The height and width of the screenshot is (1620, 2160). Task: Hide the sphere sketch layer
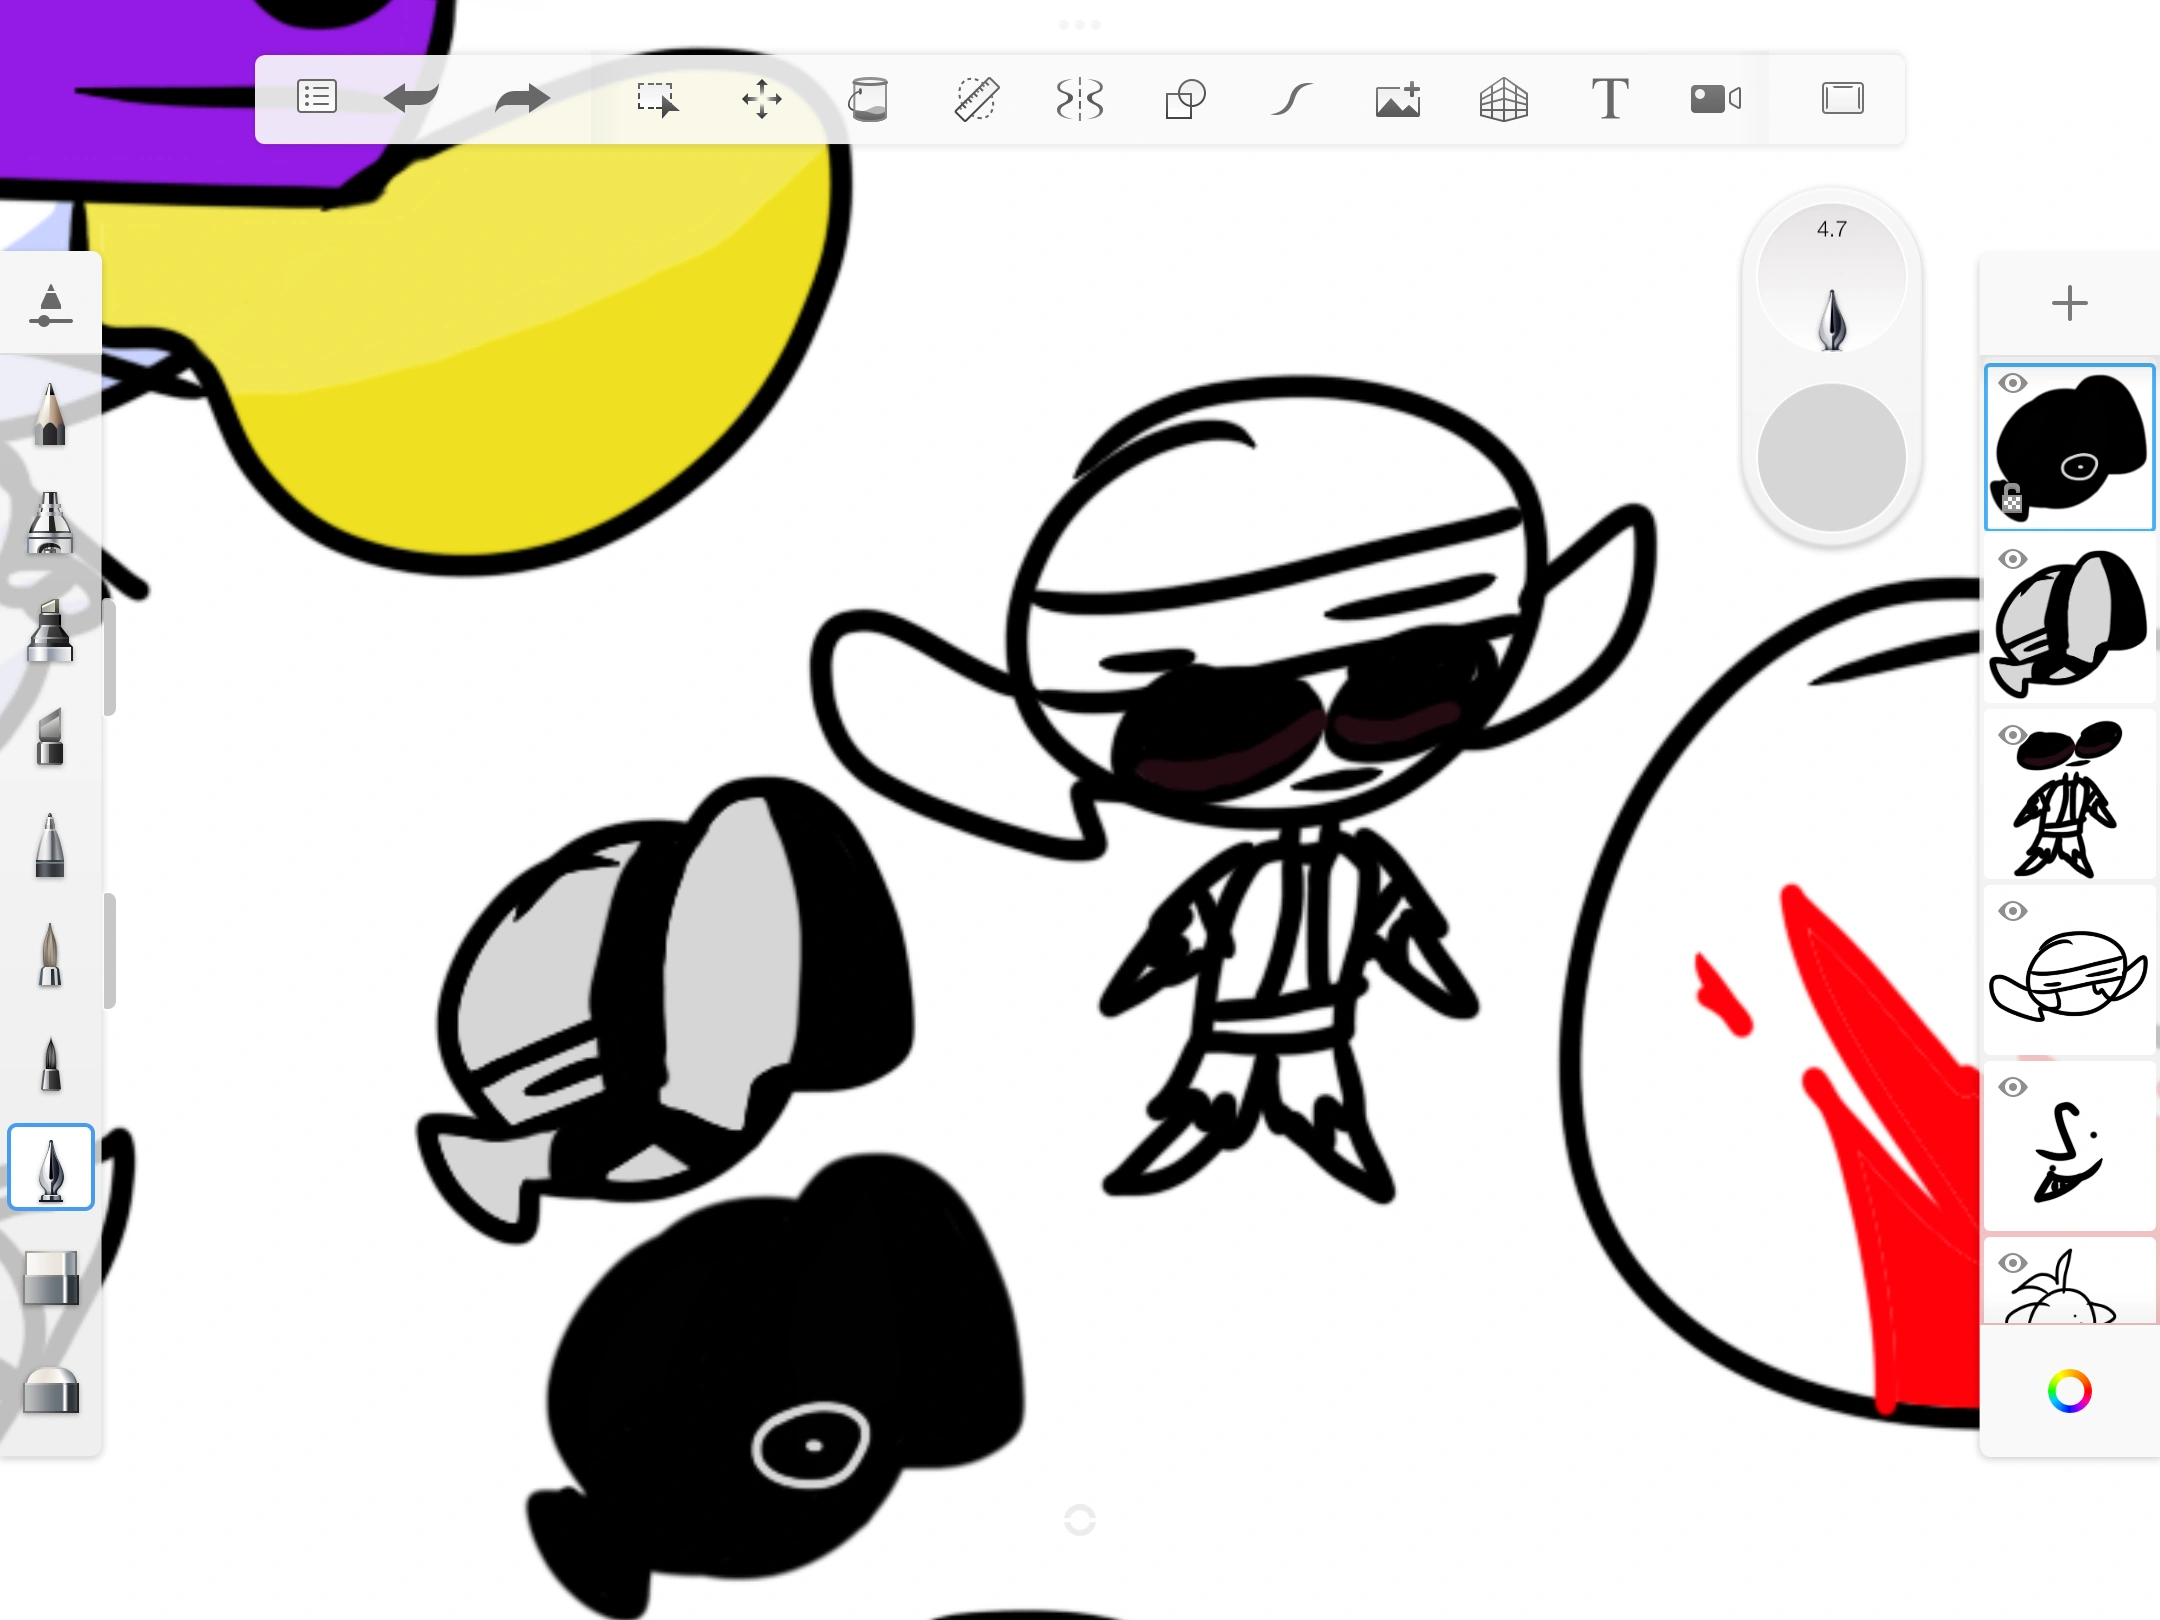2013,911
